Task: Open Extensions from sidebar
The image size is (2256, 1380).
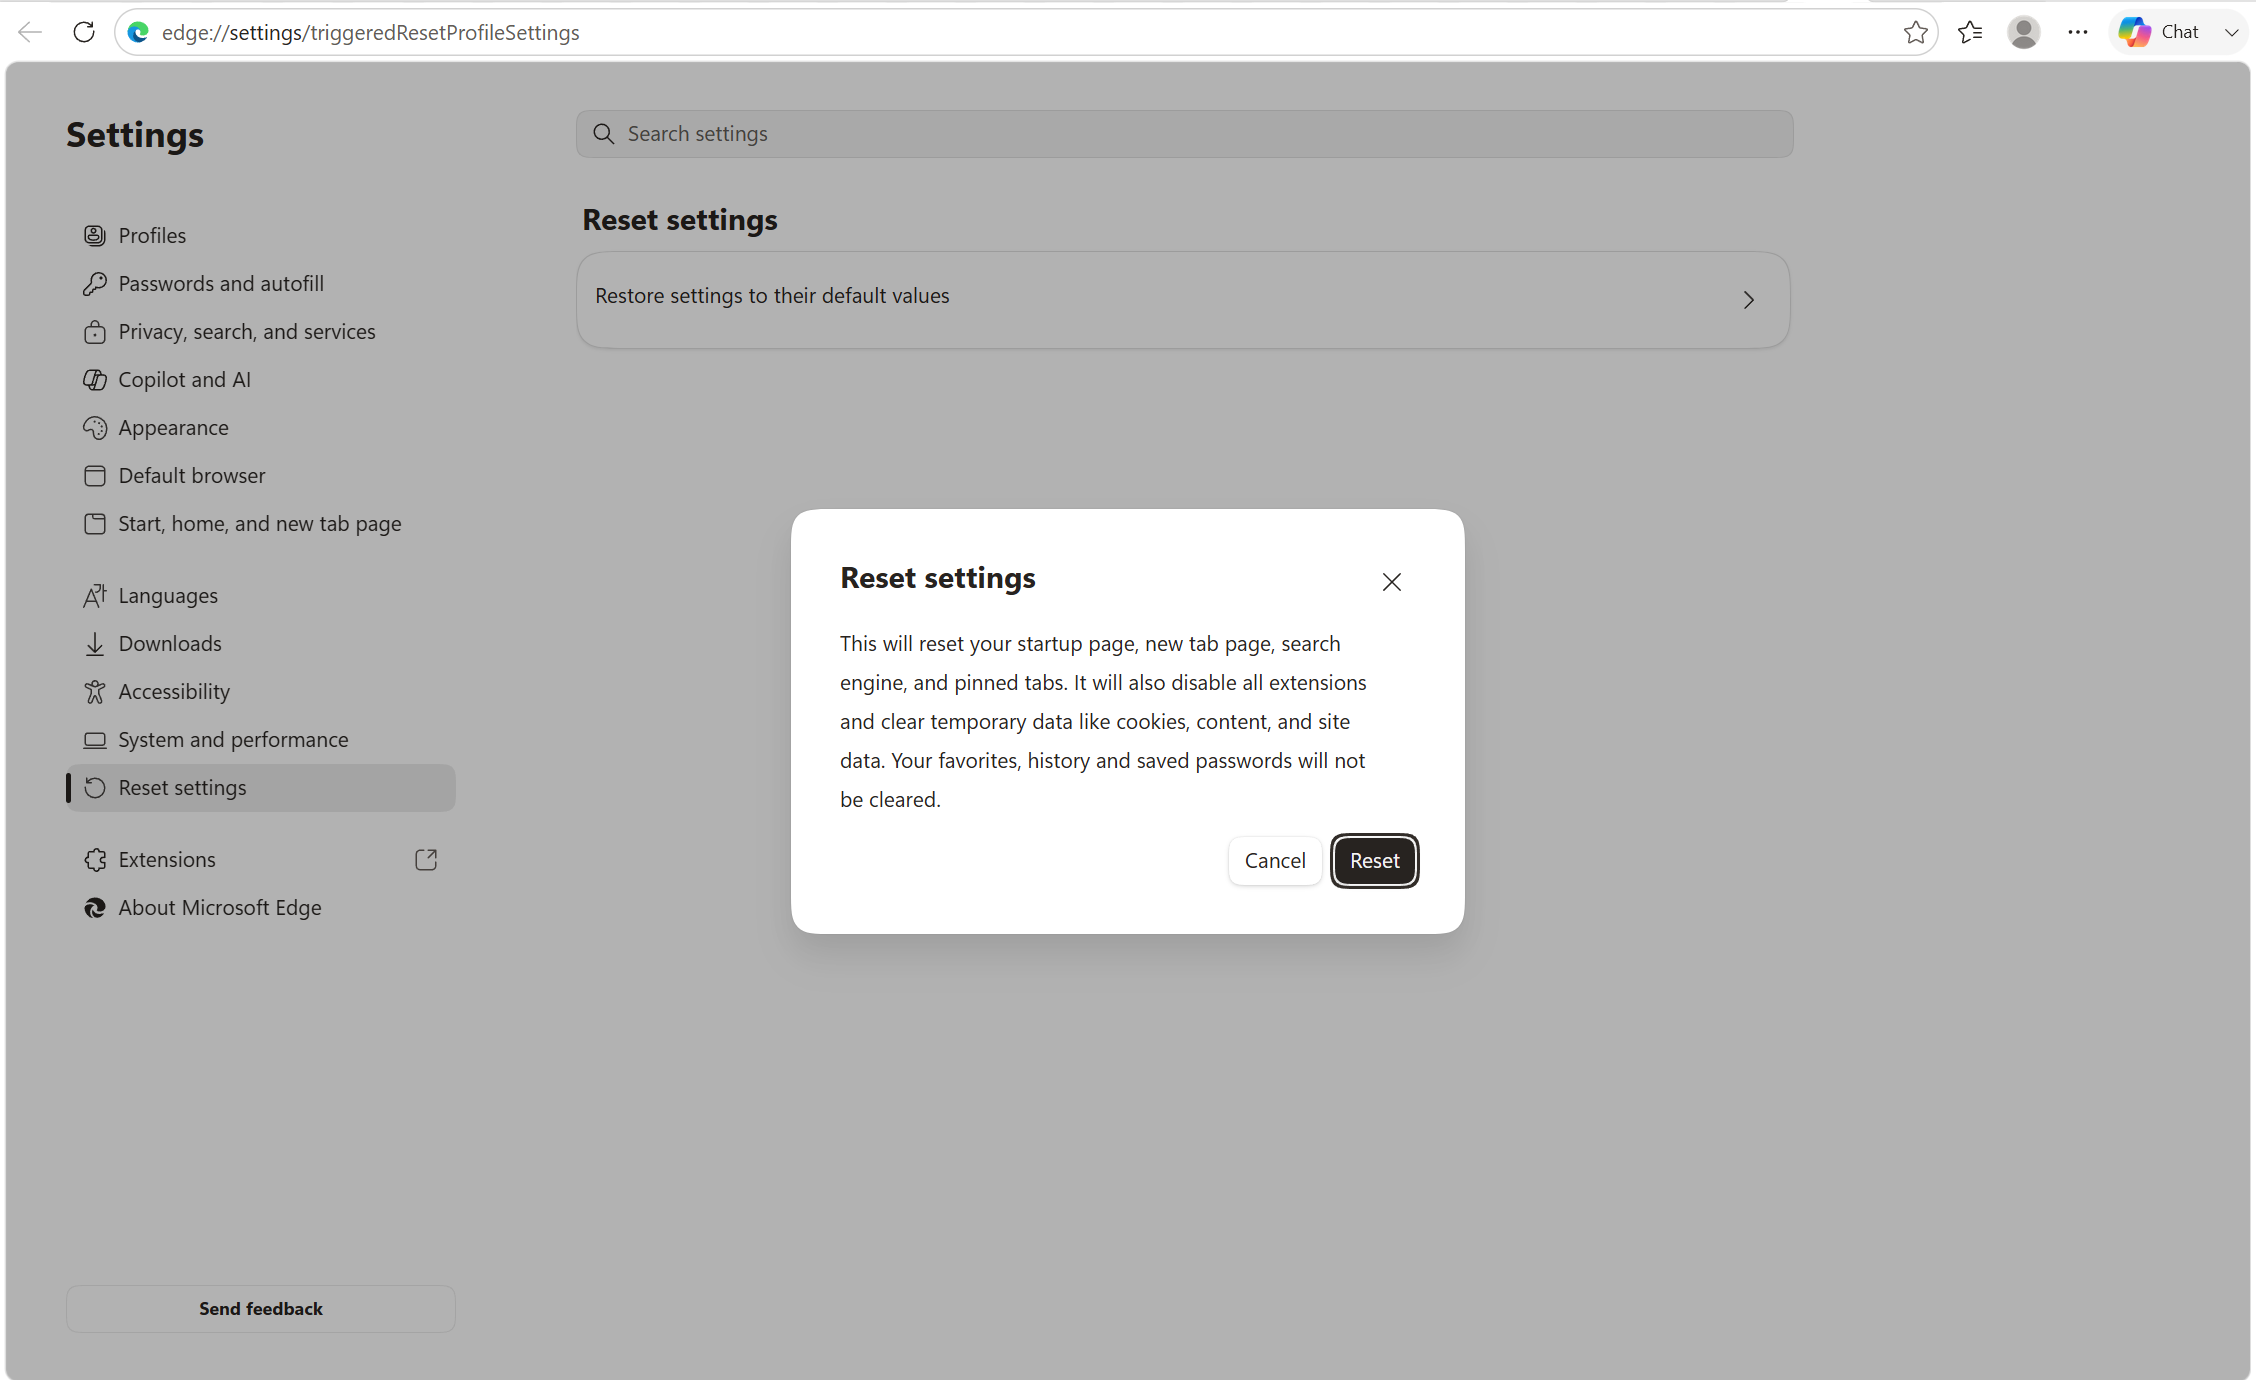Action: tap(261, 860)
